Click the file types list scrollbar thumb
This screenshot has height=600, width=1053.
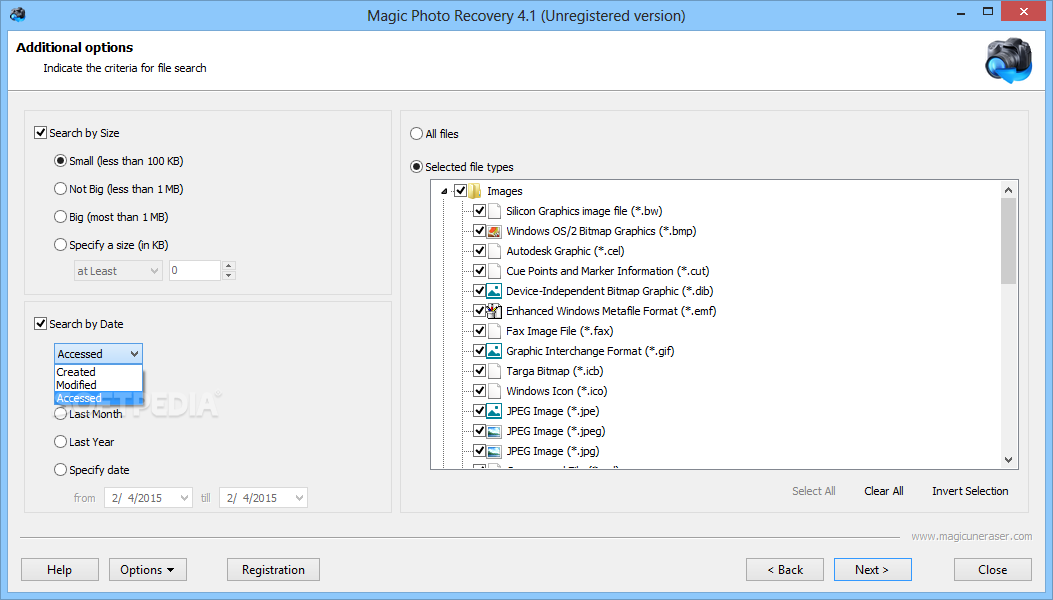pos(1008,242)
